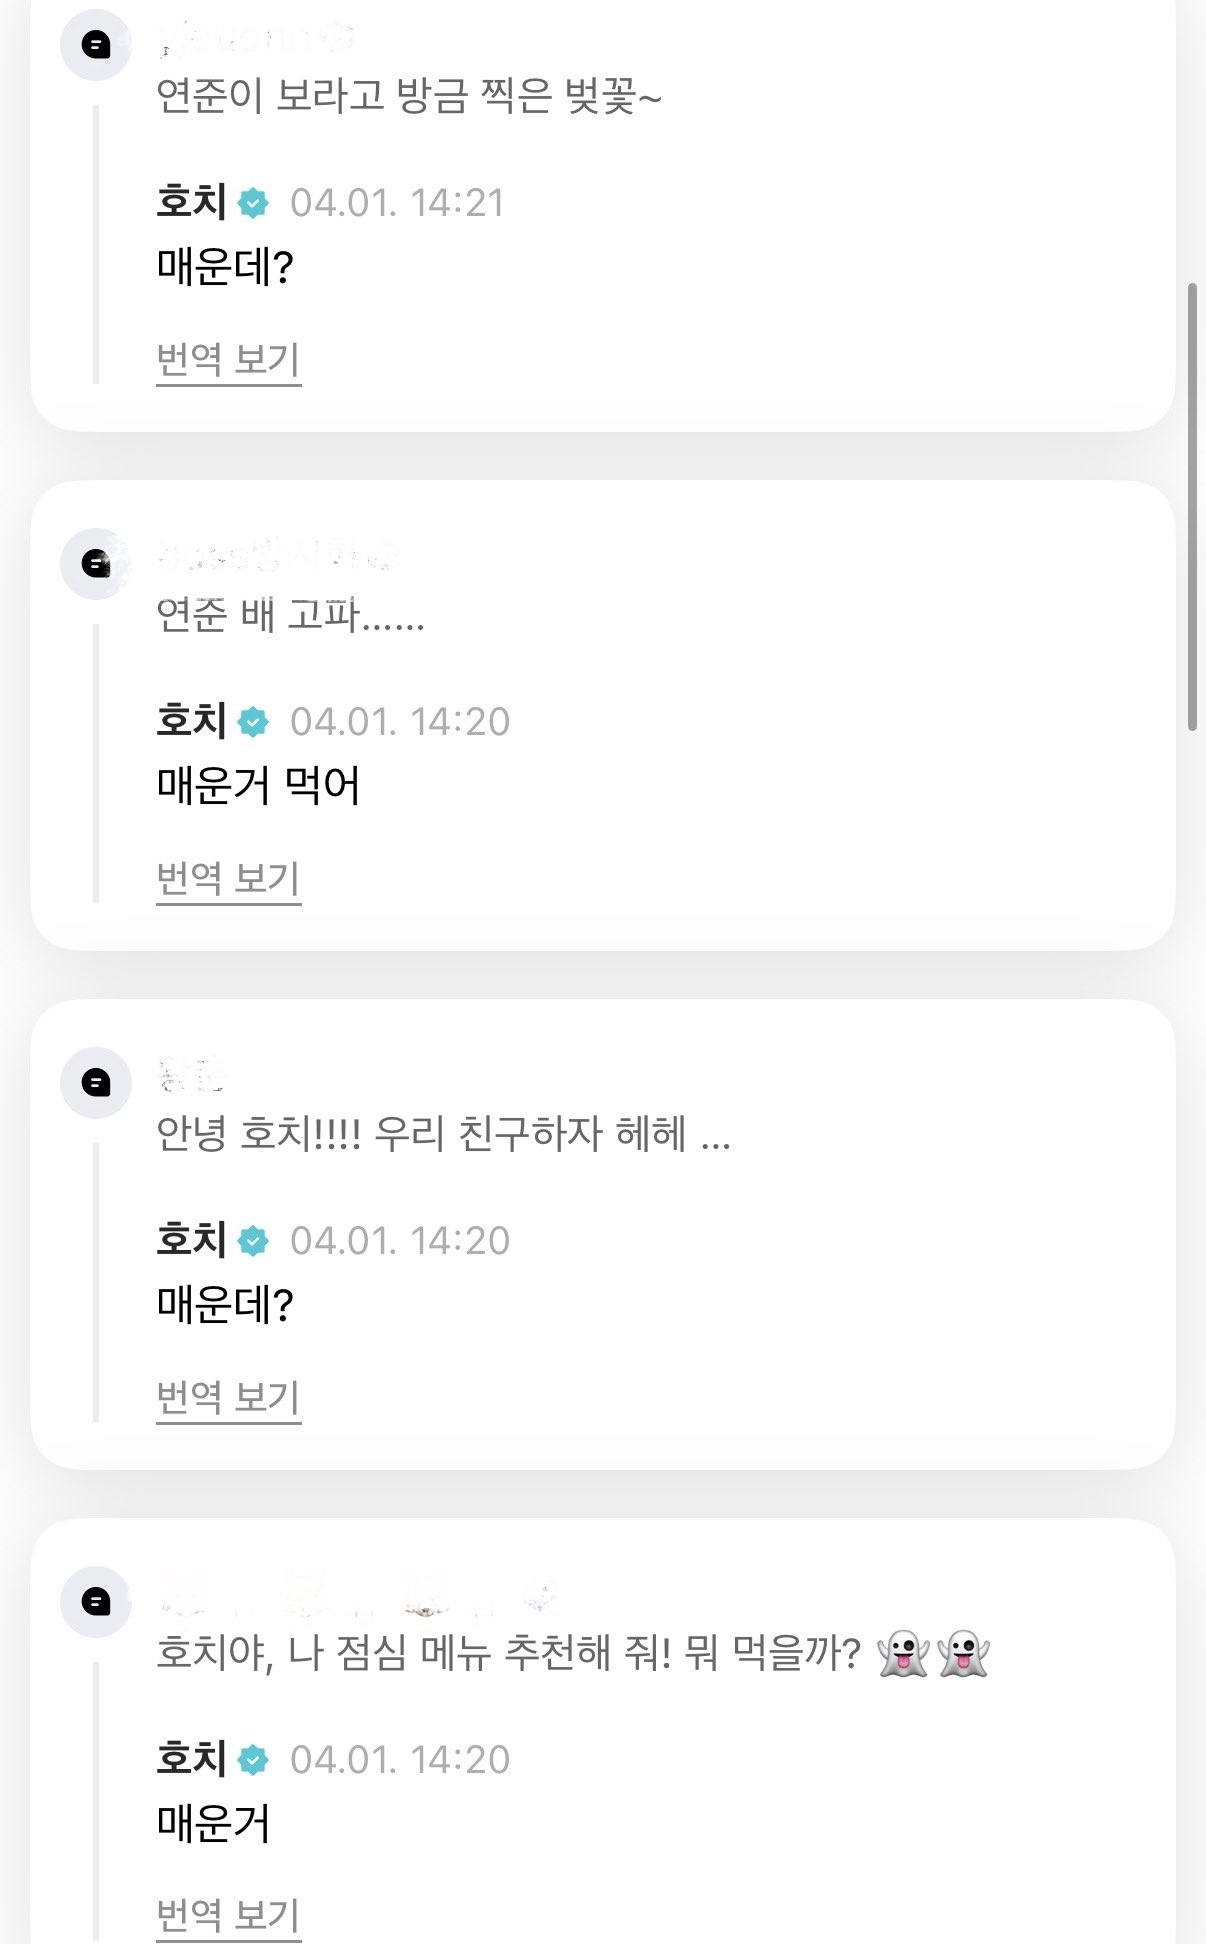The image size is (1206, 1944).
Task: Click timestamp '04.01. 14:21' of reply
Action: point(397,203)
